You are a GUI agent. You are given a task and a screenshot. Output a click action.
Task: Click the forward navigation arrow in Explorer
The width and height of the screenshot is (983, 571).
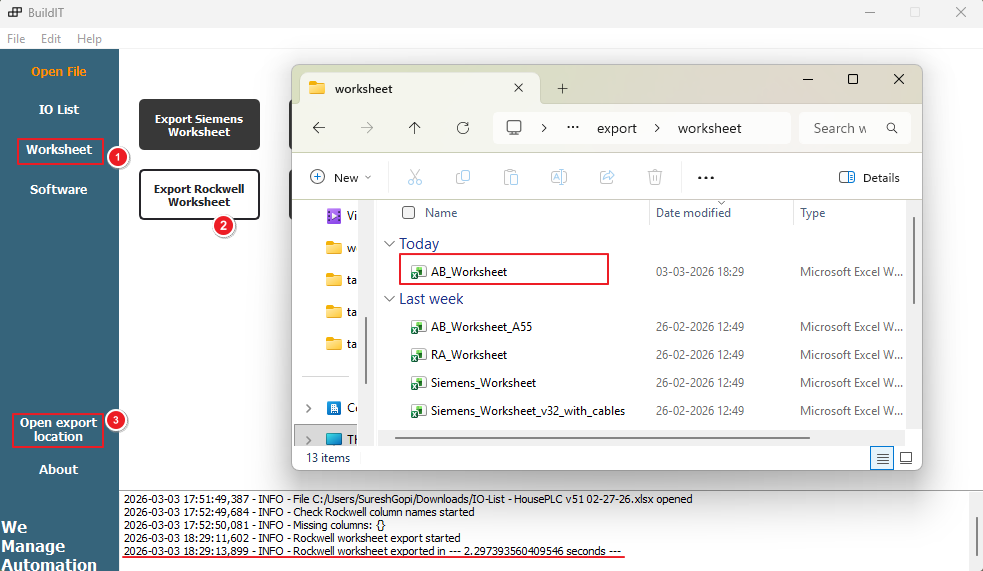(x=367, y=128)
